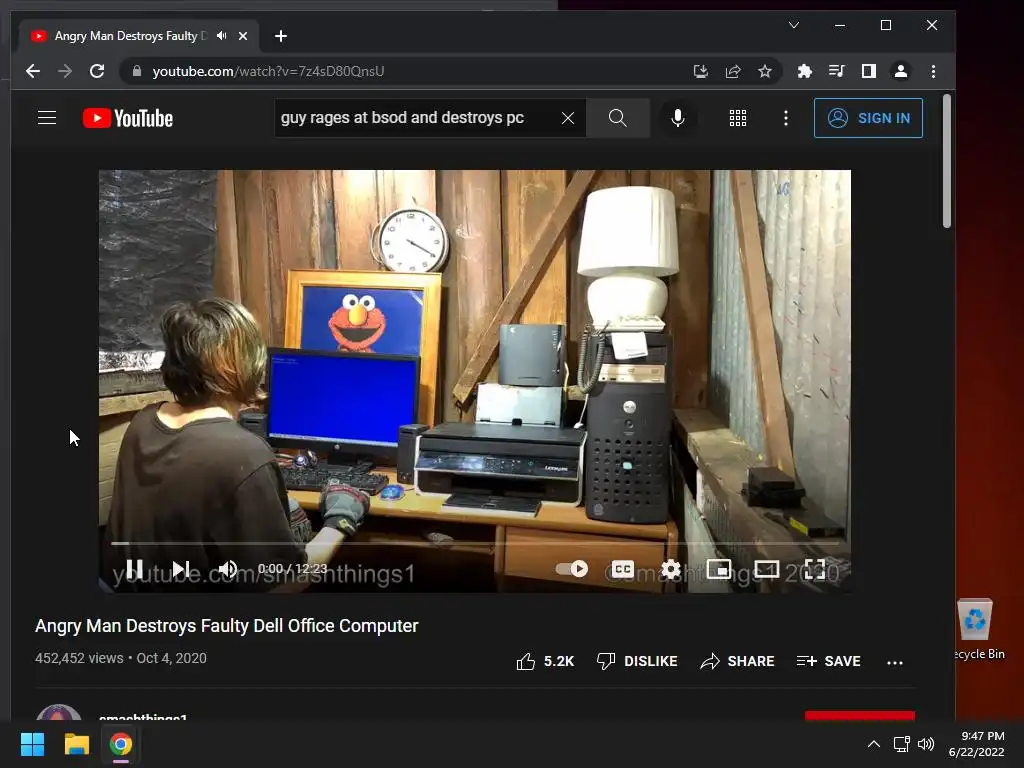1024x768 pixels.
Task: Click the page vertical scrollbar
Action: 947,162
